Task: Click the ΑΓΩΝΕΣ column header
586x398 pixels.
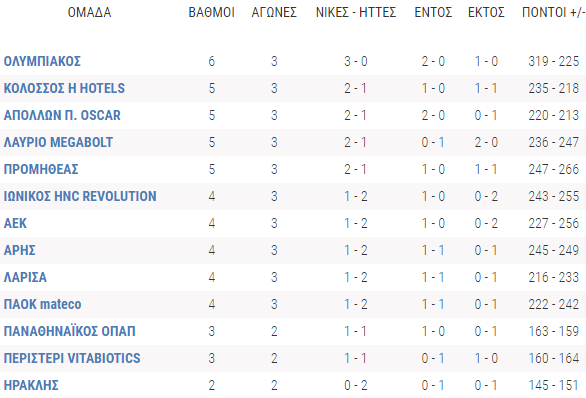Action: [x=274, y=12]
